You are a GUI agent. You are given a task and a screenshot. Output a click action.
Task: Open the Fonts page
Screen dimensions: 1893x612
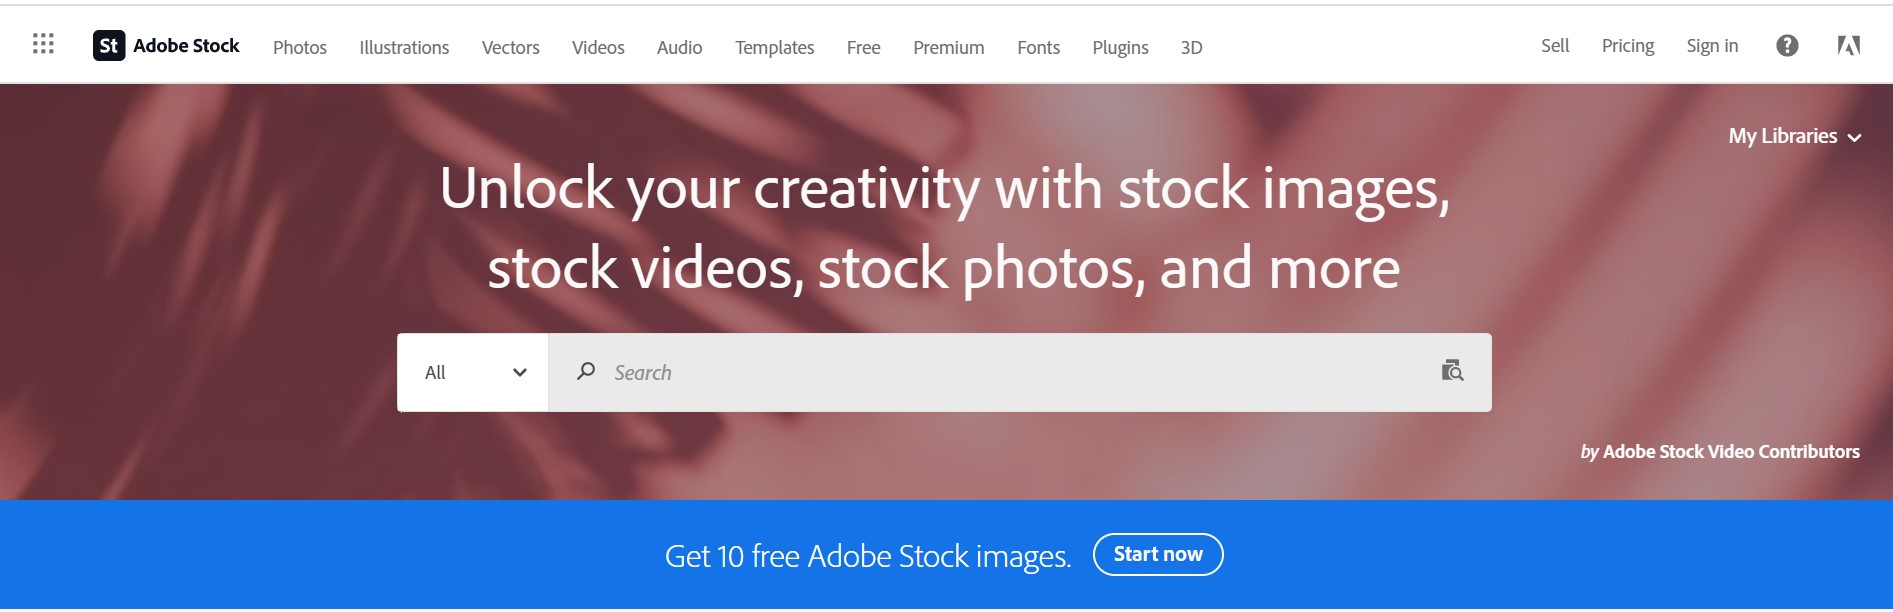(1038, 47)
